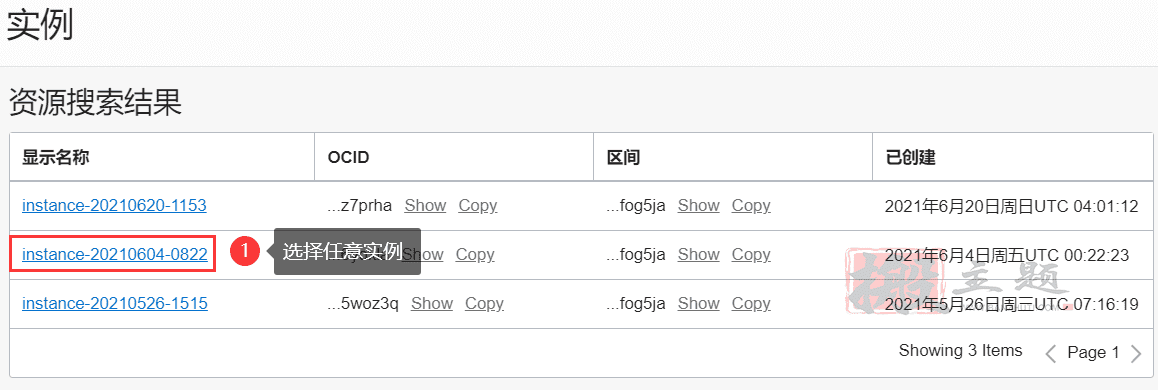Open instance-20210526-1515 link
Screen dimensions: 1158x390
114,303
